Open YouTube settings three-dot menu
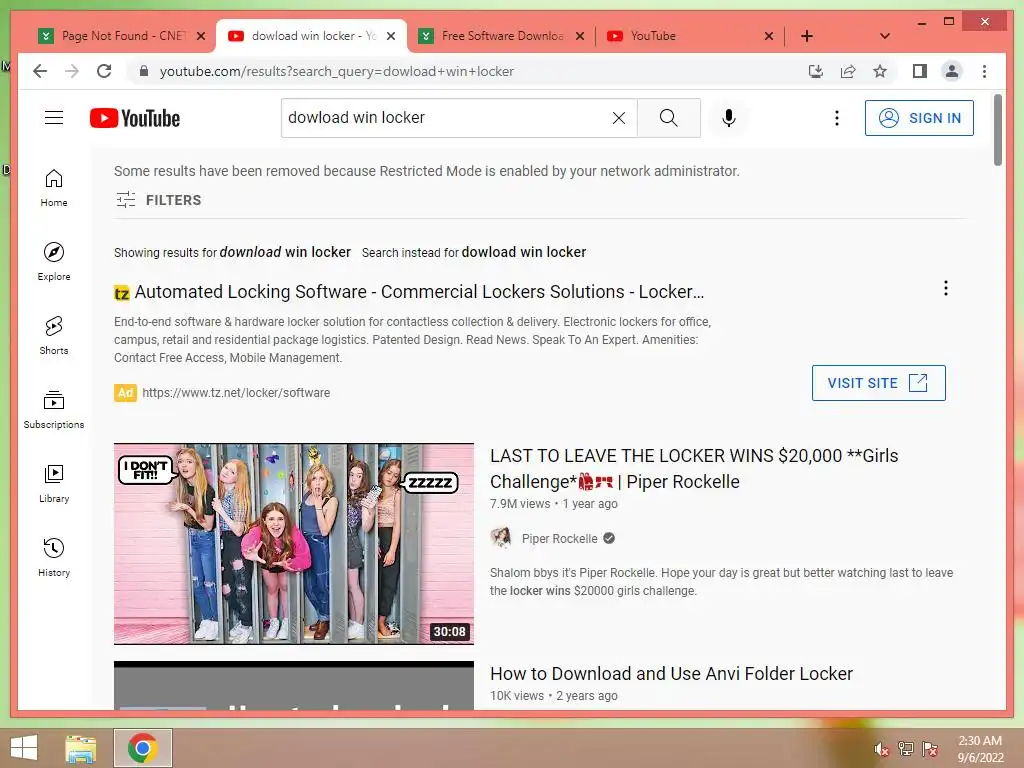 (x=837, y=118)
